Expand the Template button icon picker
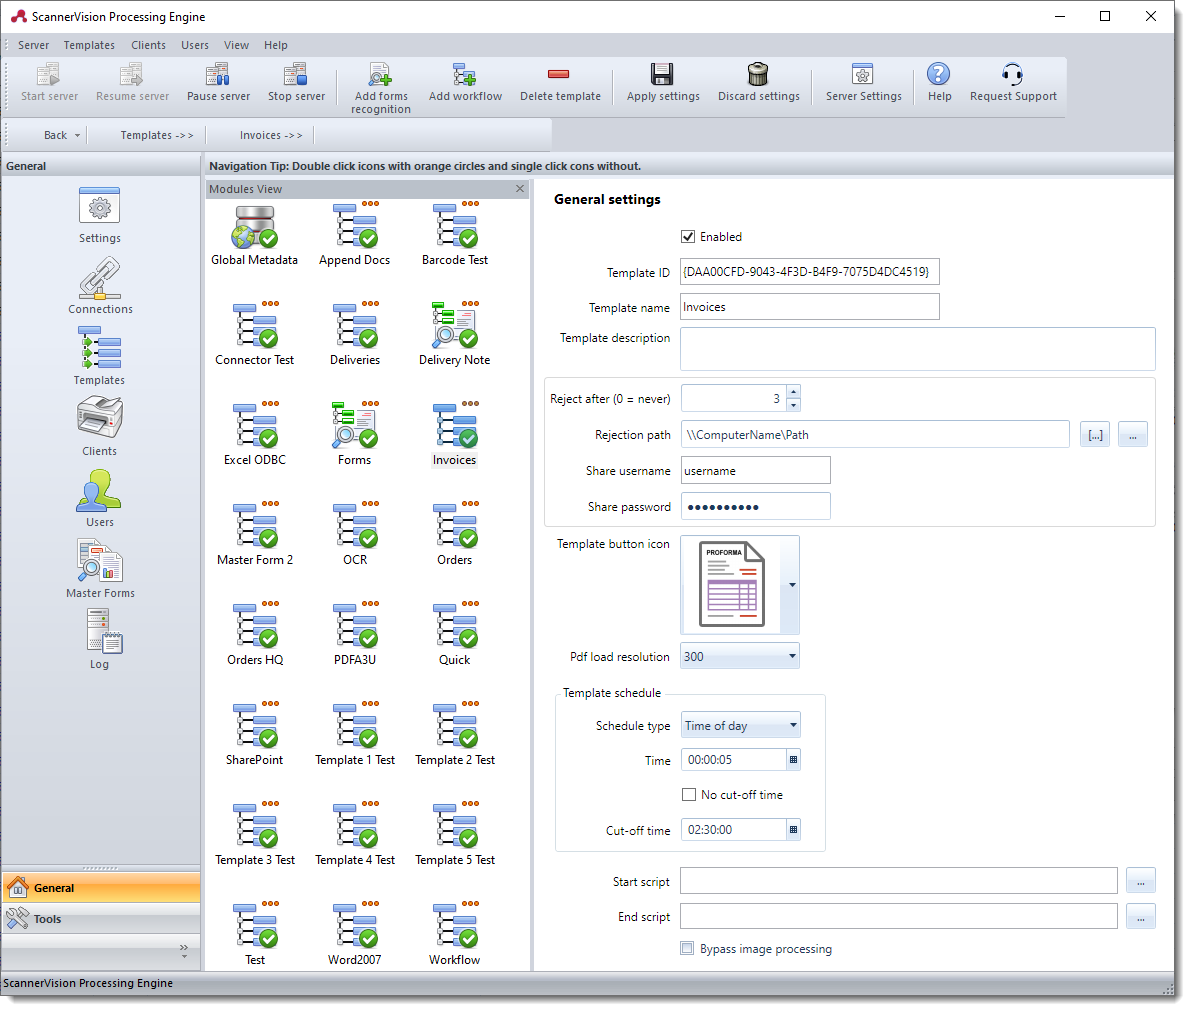The image size is (1190, 1011). pos(792,585)
